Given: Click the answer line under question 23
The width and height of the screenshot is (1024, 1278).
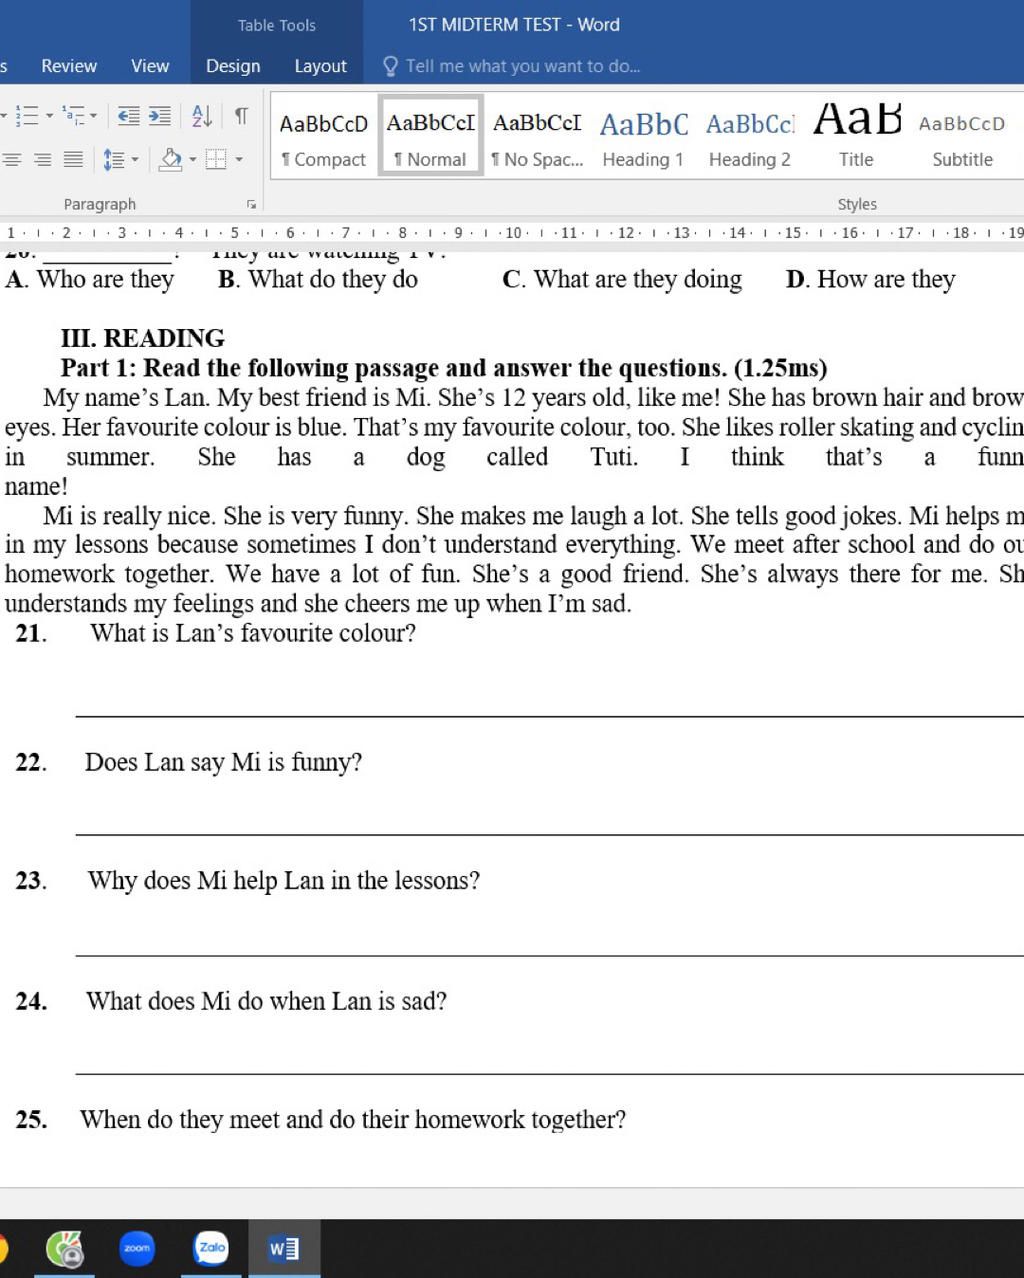Looking at the screenshot, I should [x=550, y=954].
